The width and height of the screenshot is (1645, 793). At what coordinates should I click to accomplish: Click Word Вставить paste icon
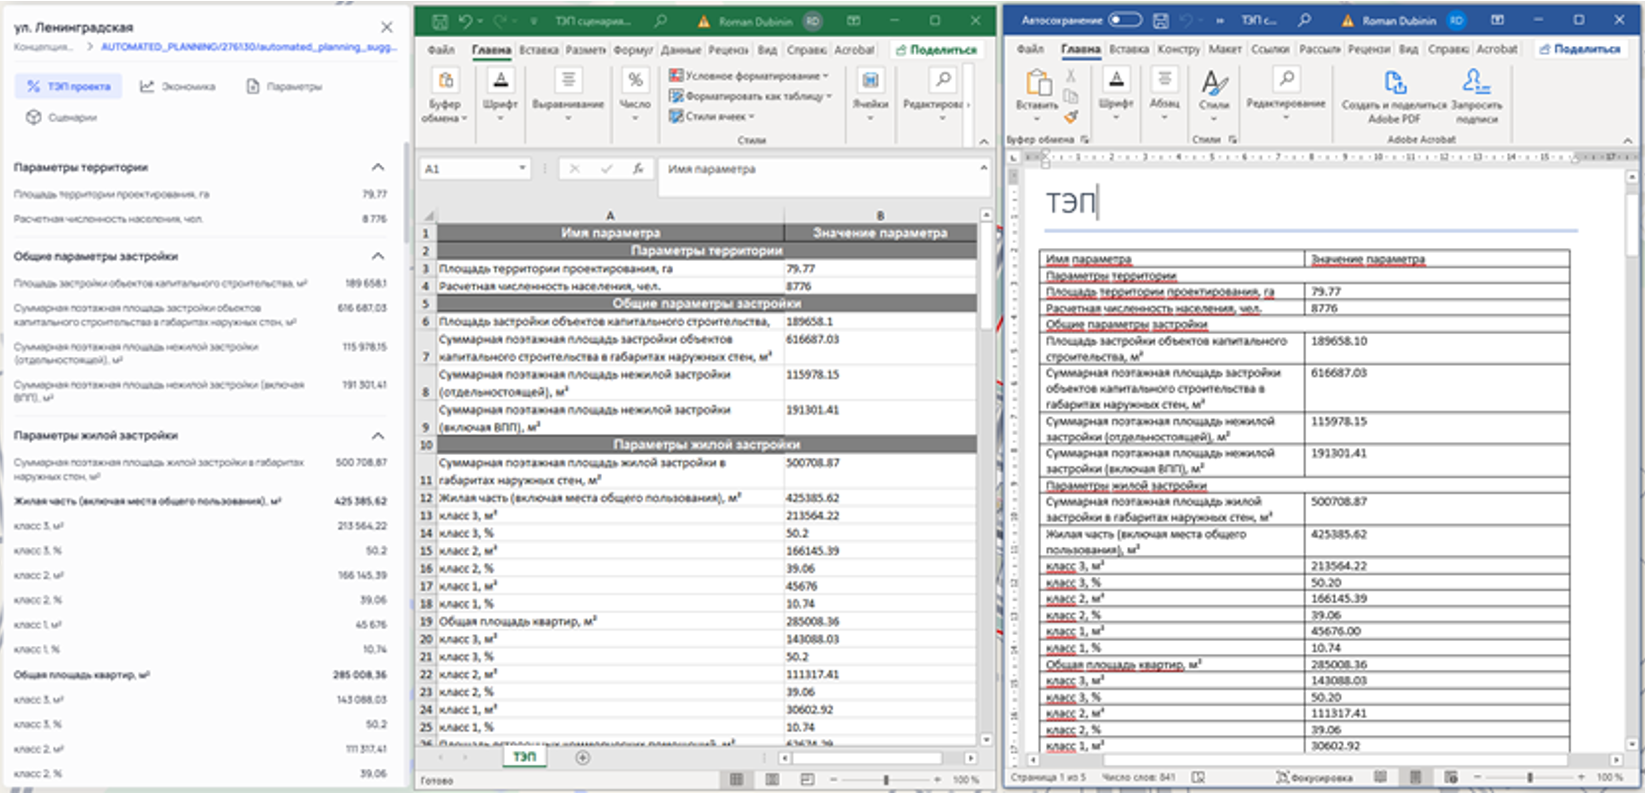click(1038, 82)
